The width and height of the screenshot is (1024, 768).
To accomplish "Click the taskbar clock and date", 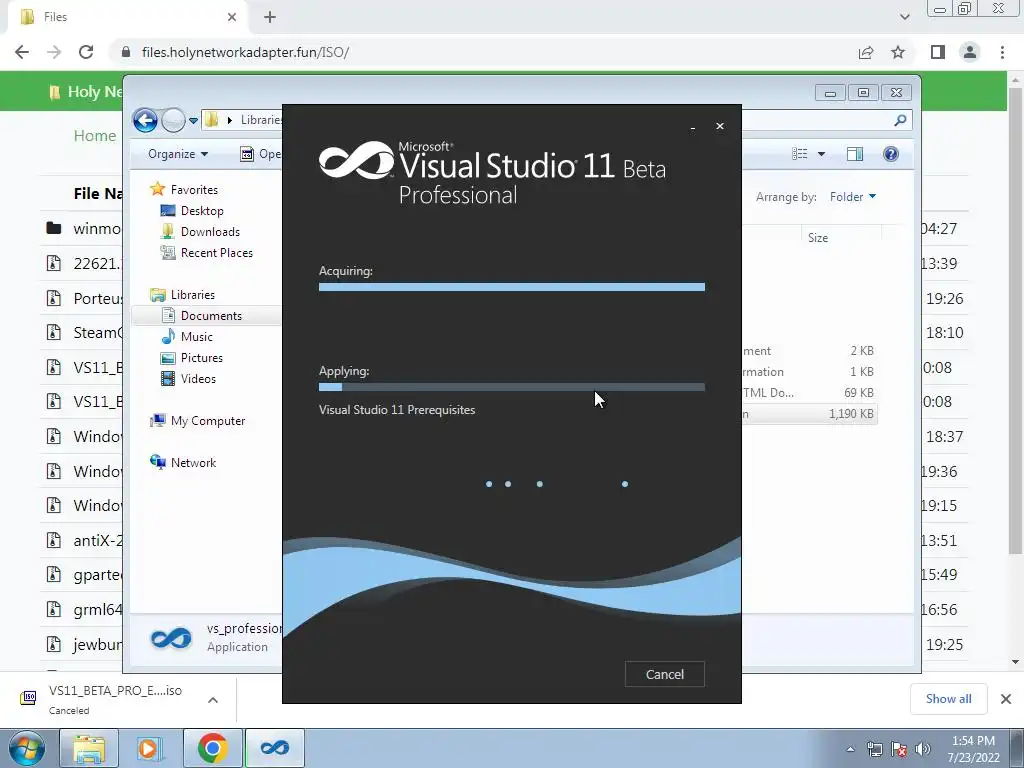I will click(973, 749).
